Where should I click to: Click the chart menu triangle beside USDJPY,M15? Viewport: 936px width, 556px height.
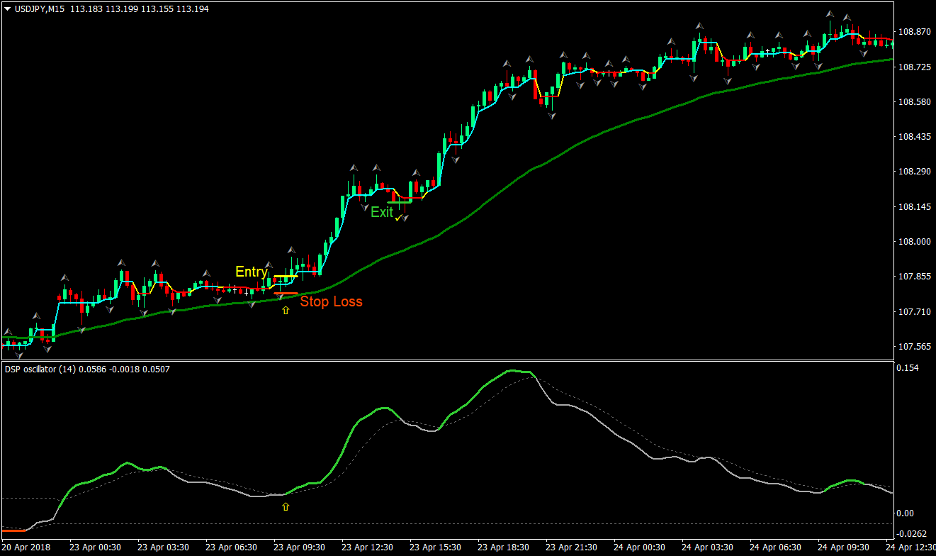tap(7, 9)
